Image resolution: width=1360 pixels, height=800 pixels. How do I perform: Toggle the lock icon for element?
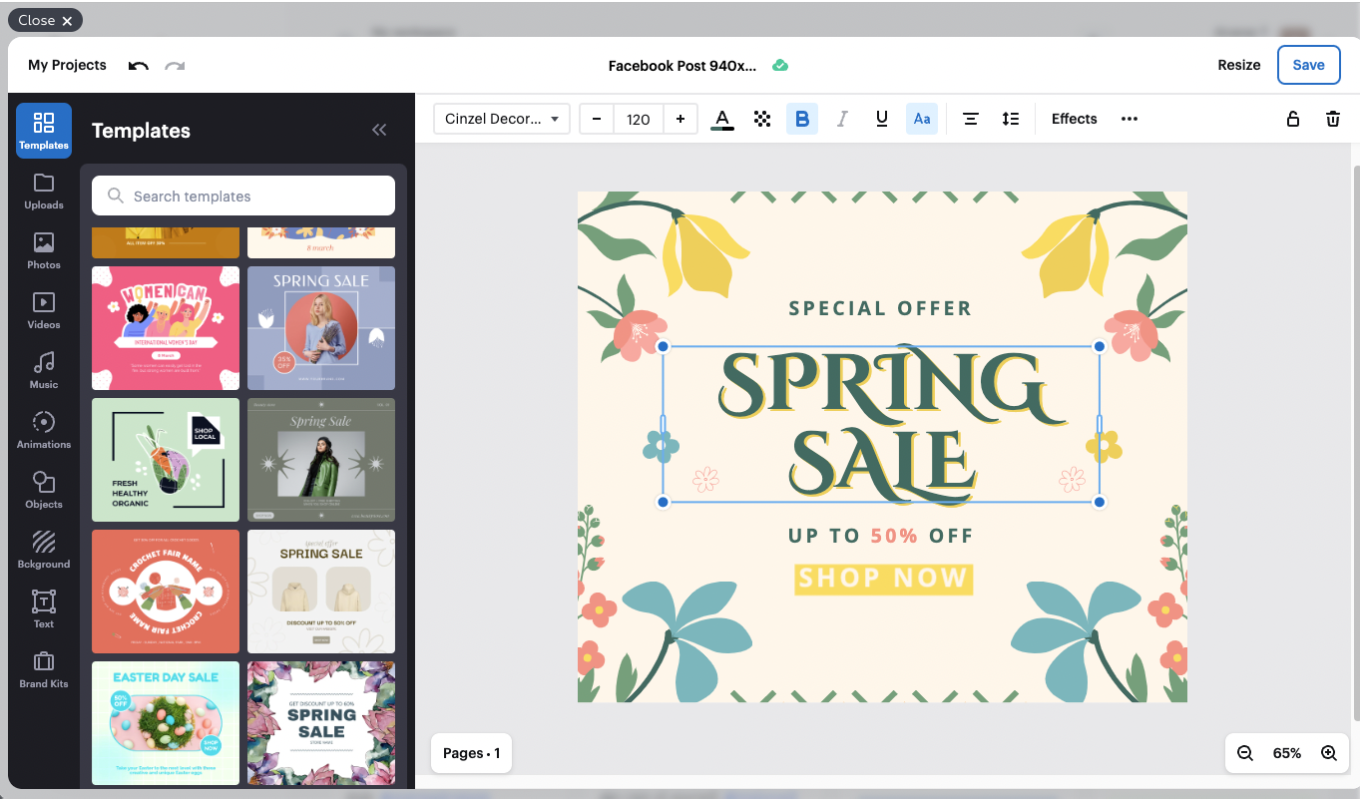point(1292,119)
